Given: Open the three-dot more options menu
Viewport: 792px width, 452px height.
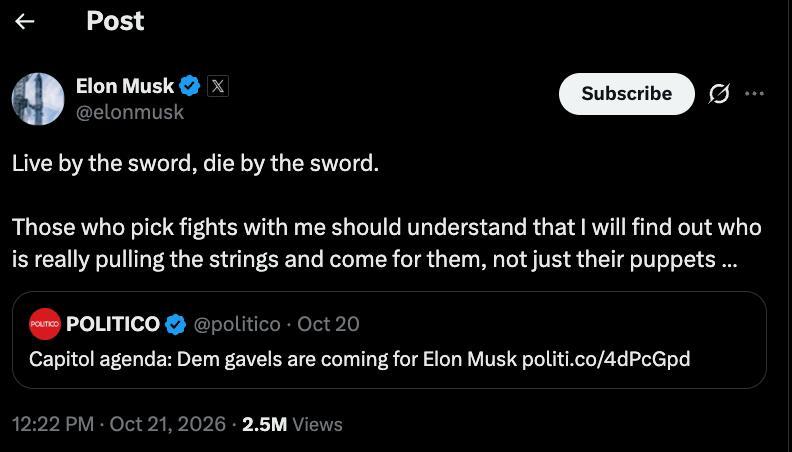Looking at the screenshot, I should tap(754, 93).
